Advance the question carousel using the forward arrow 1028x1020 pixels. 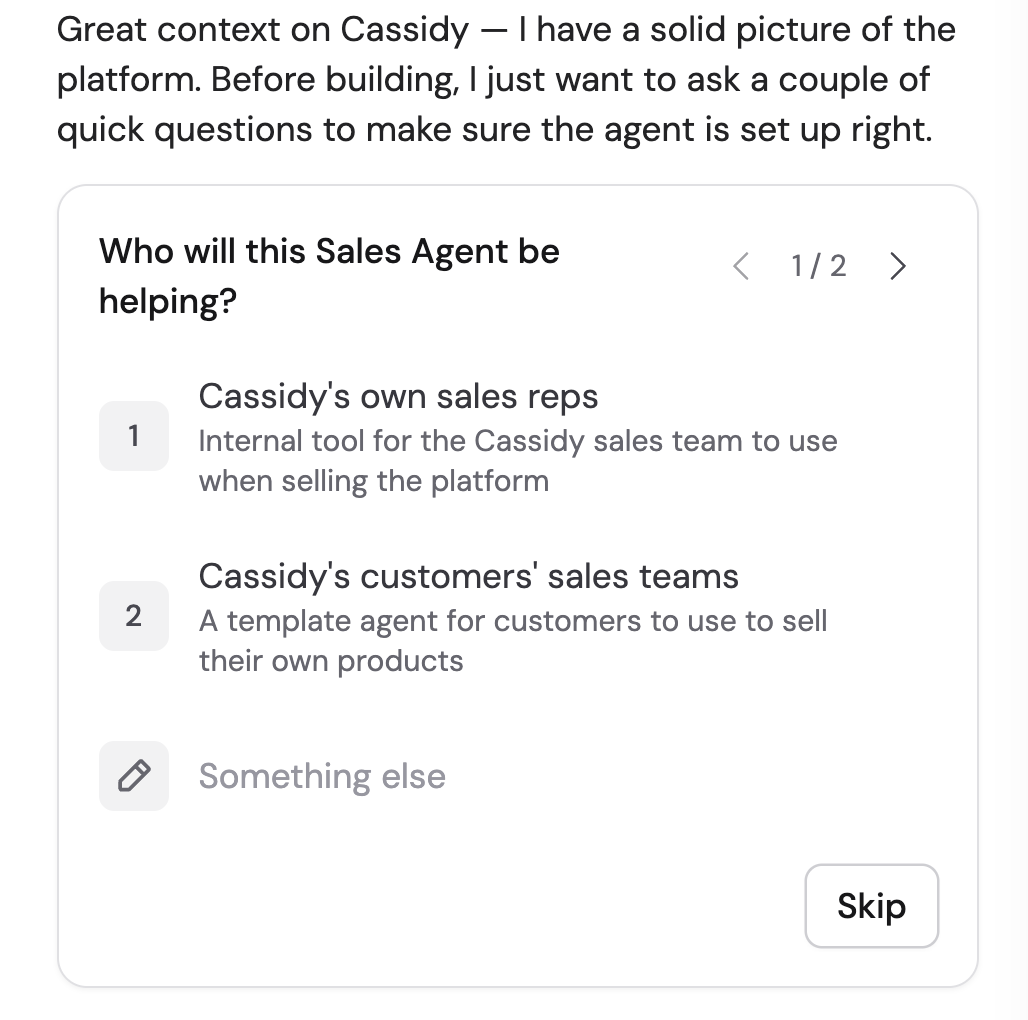[x=897, y=266]
